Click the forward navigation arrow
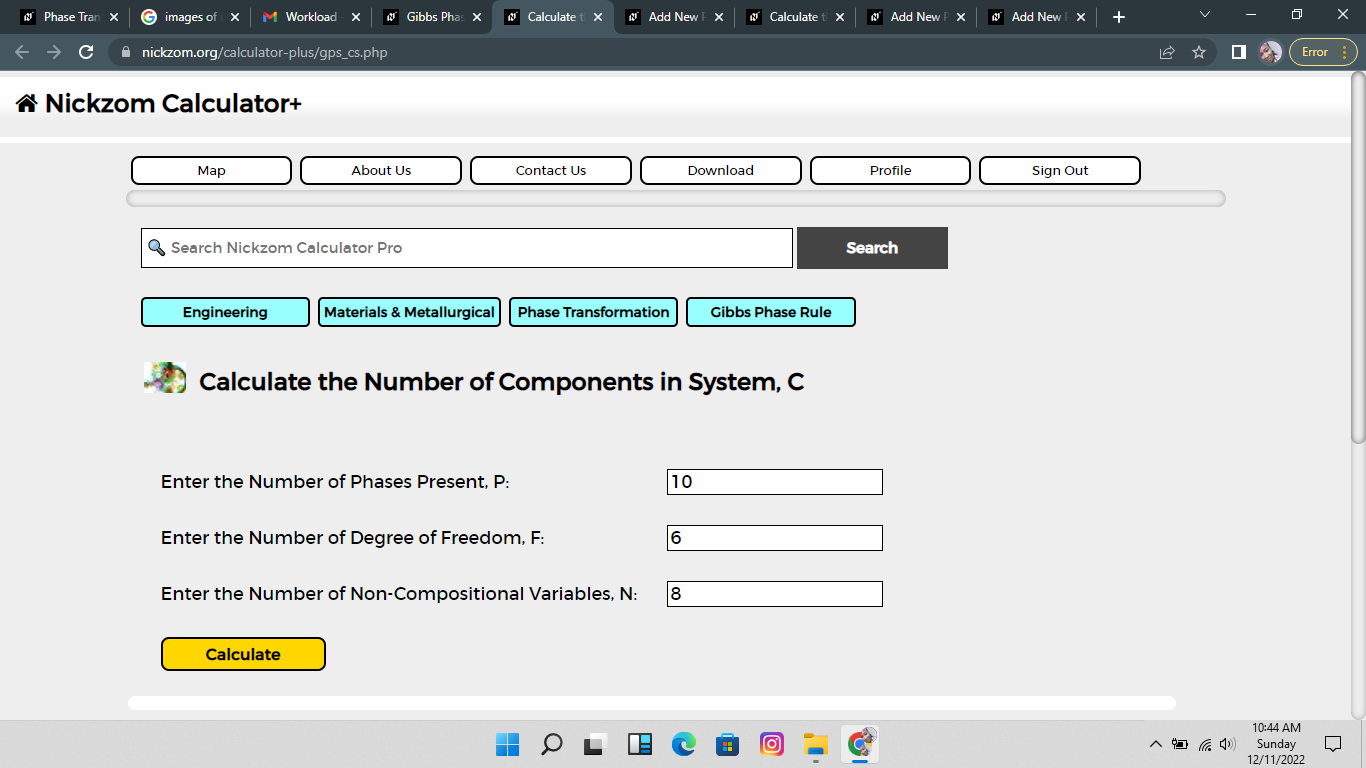1366x768 pixels. tap(54, 52)
